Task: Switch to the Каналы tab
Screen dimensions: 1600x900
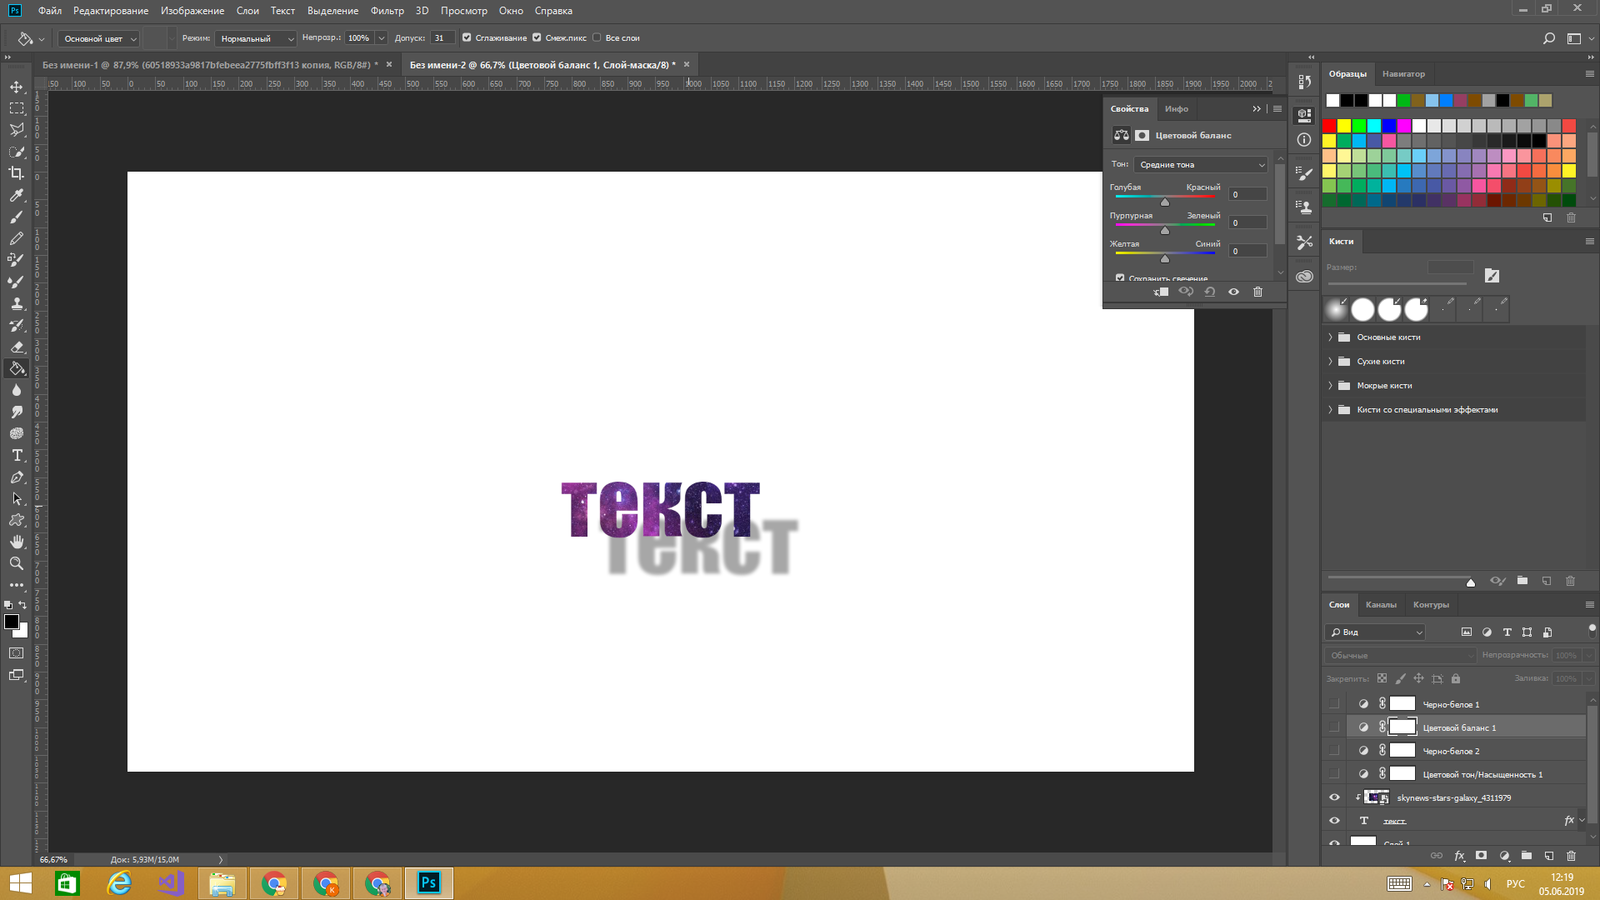Action: (1381, 604)
